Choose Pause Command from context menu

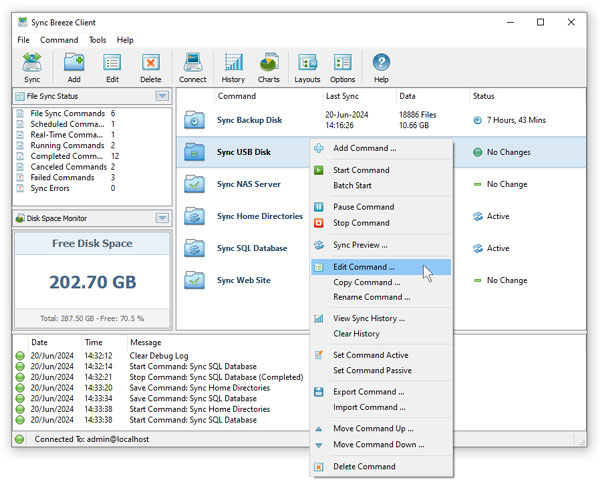(x=381, y=207)
